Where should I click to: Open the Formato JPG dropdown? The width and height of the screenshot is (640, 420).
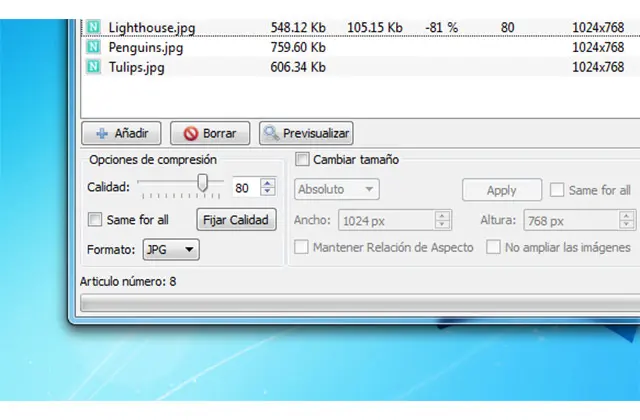click(169, 249)
